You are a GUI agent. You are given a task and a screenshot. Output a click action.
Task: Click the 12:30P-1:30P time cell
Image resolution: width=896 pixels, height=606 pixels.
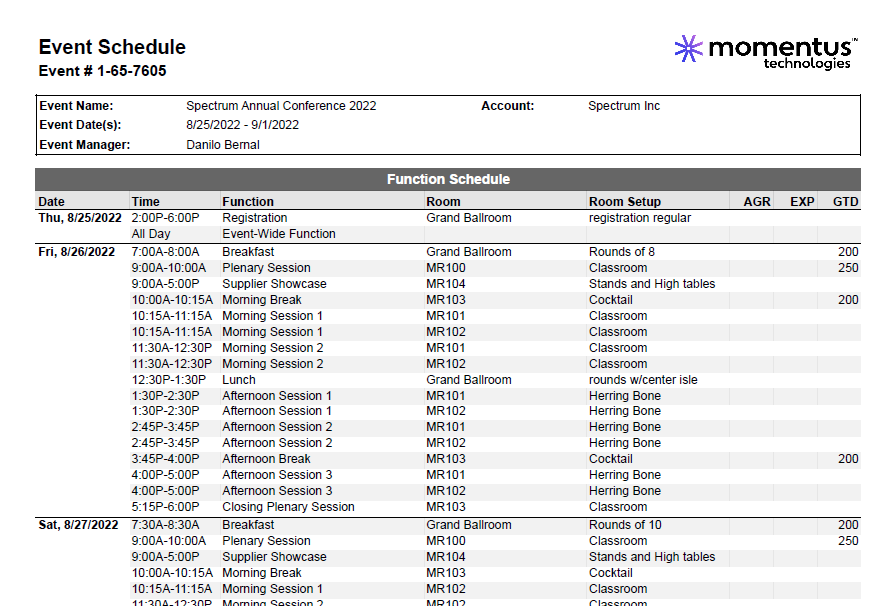(169, 380)
